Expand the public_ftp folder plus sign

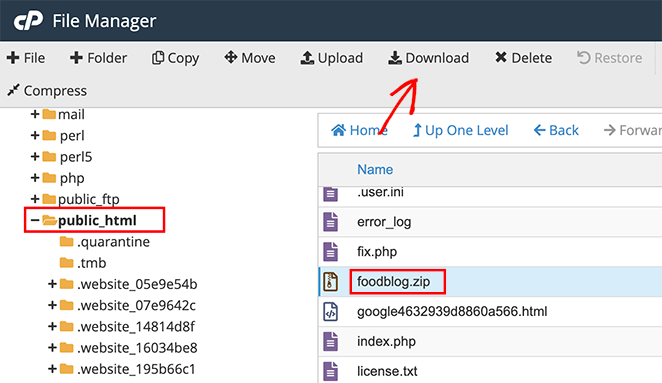pyautogui.click(x=35, y=198)
